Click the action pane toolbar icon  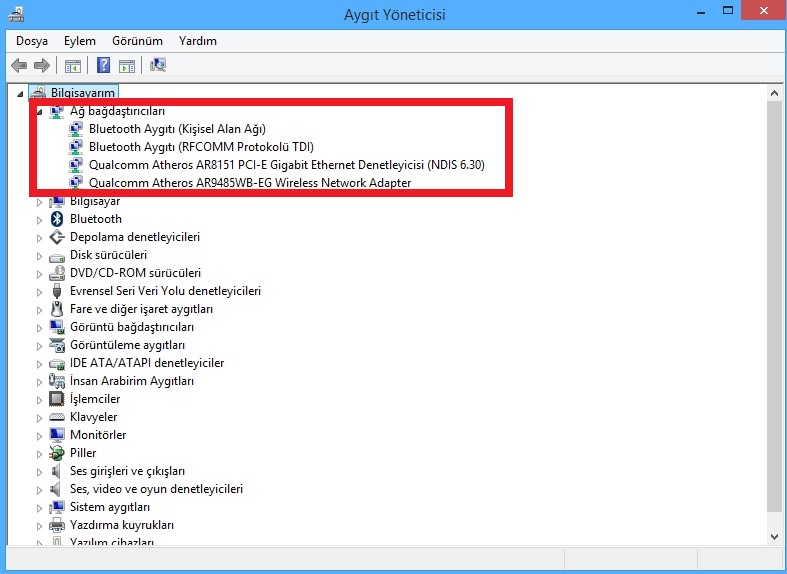pyautogui.click(x=127, y=65)
